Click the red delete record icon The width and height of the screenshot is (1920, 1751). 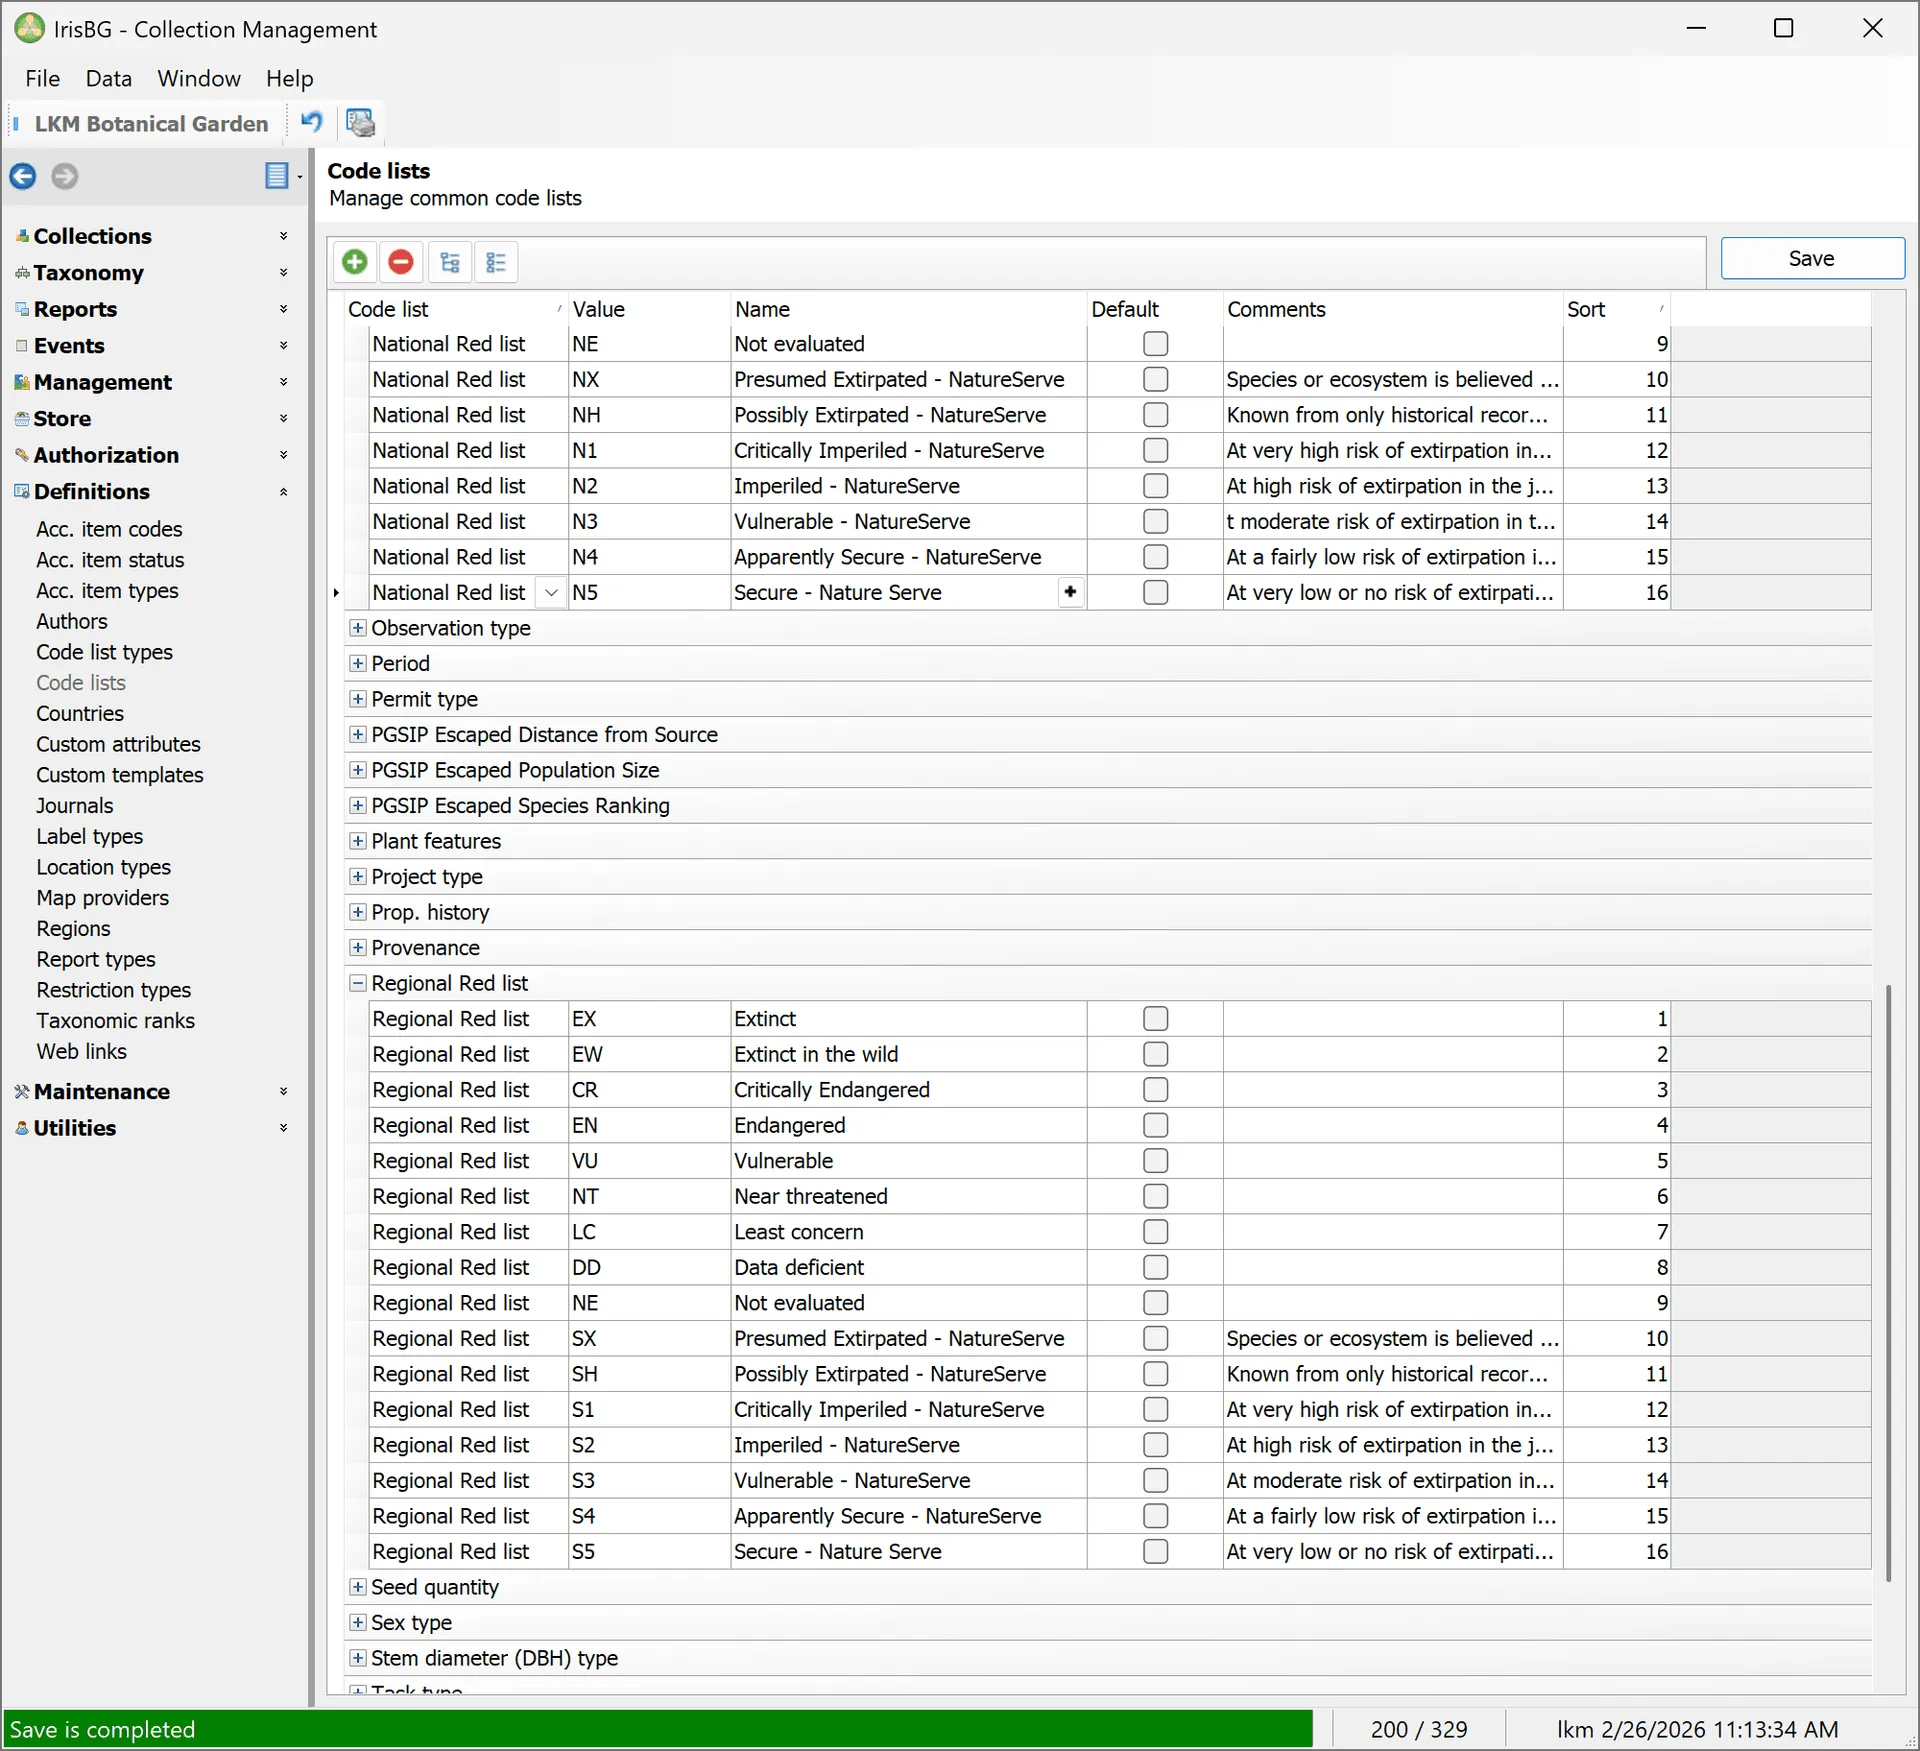tap(401, 262)
